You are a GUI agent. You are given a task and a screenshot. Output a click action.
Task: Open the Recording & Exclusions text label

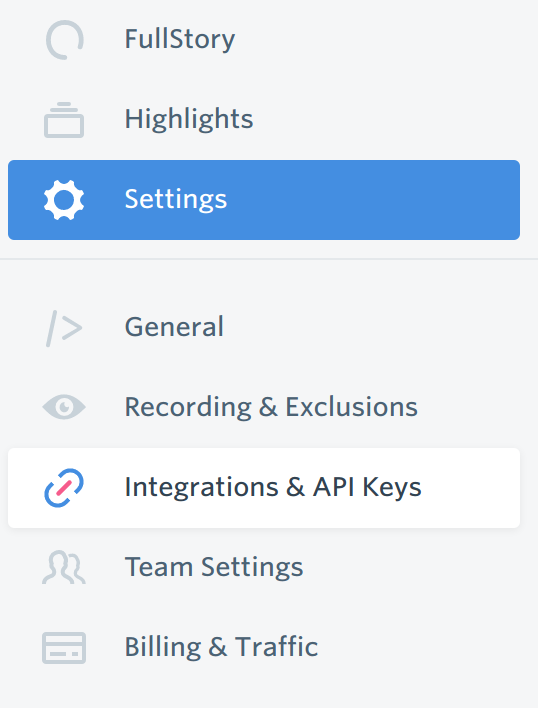(271, 407)
